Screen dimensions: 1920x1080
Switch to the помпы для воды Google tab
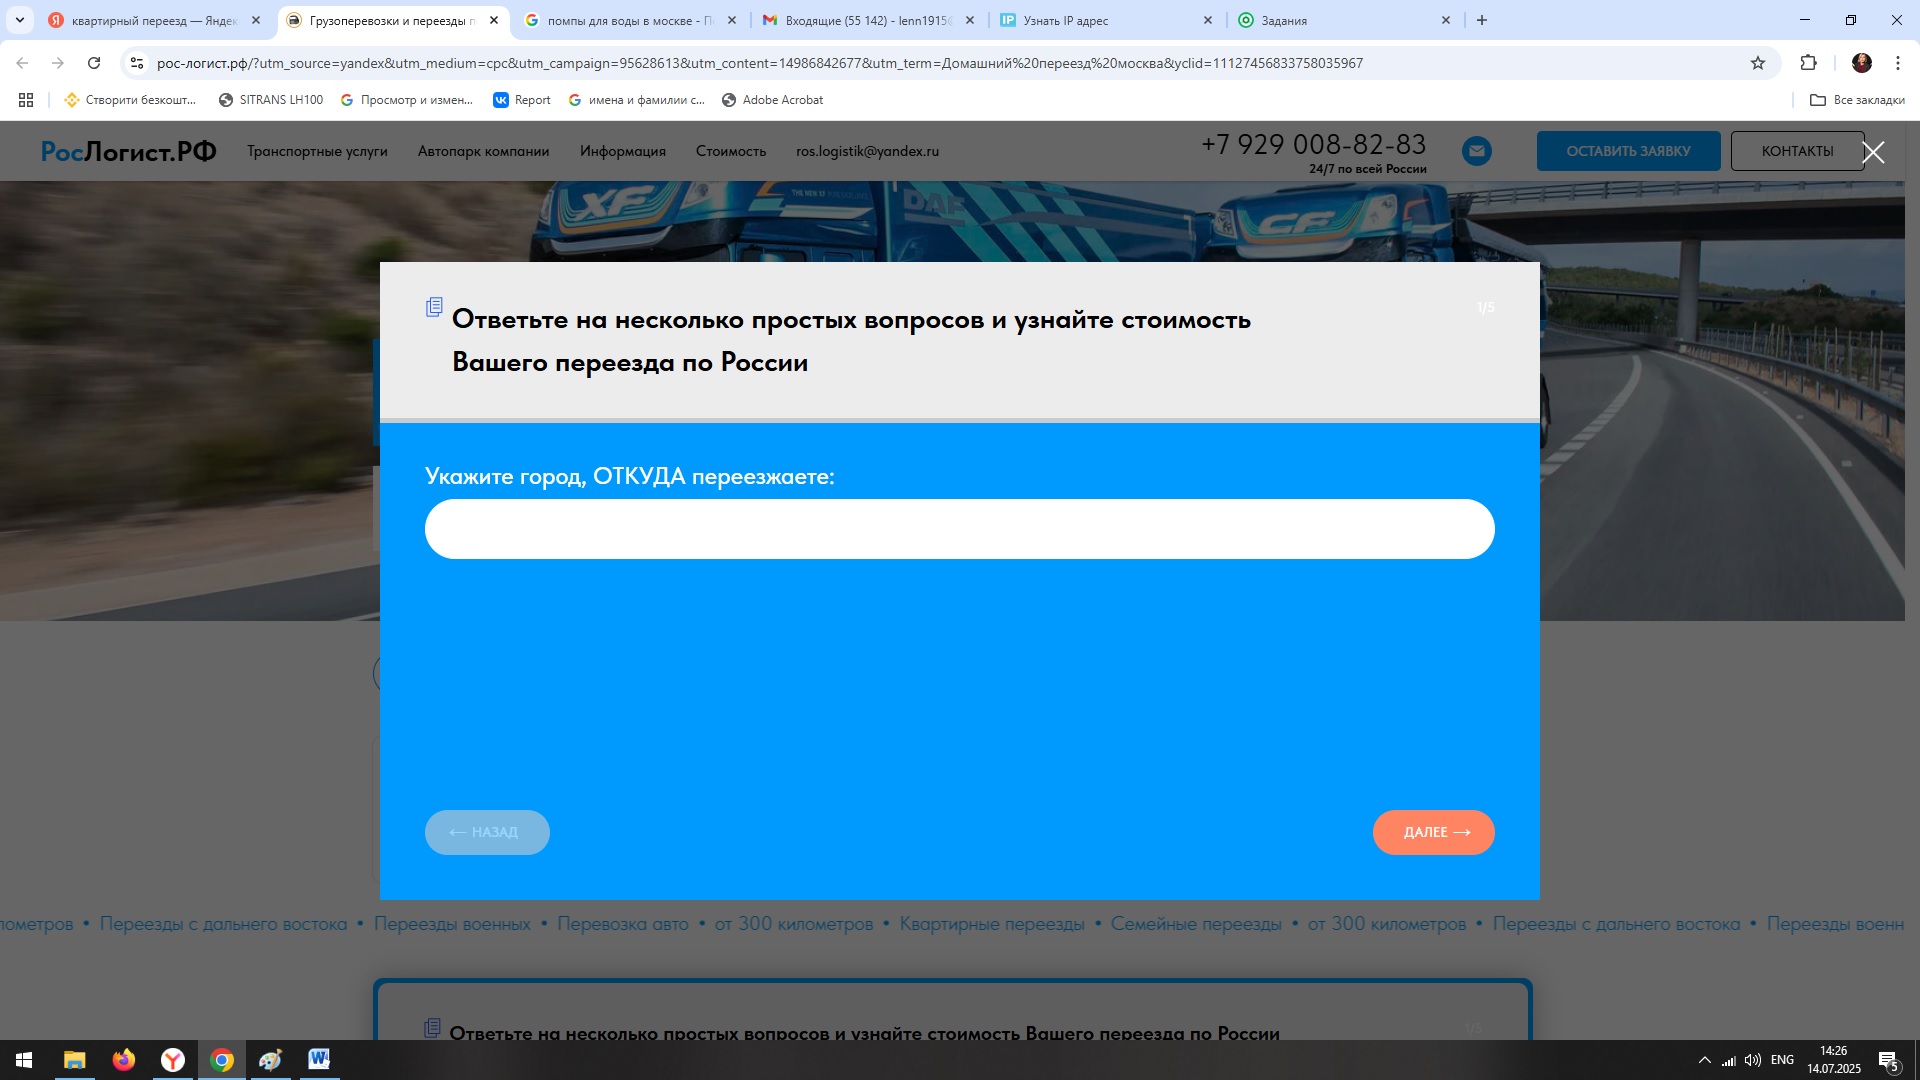(630, 20)
